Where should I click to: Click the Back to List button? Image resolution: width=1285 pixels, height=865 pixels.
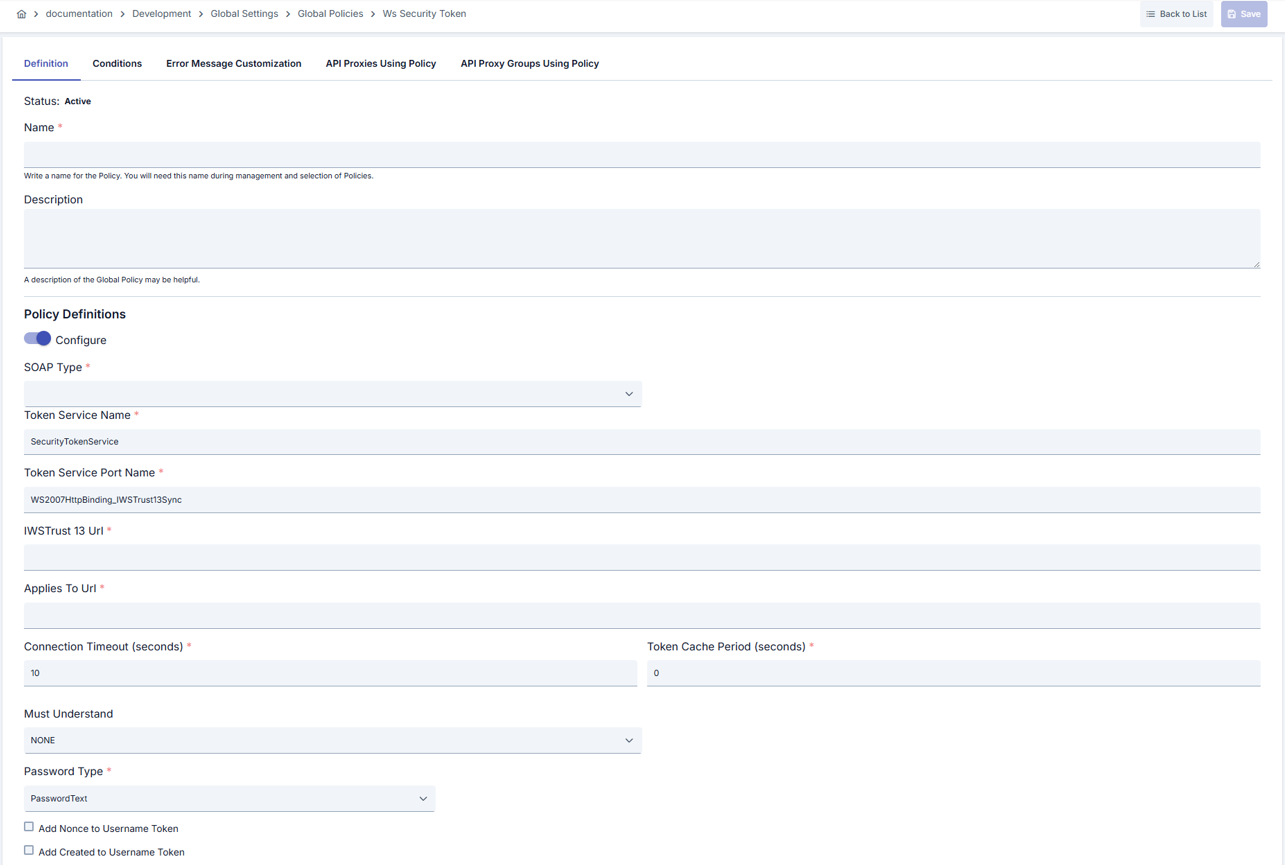point(1176,14)
